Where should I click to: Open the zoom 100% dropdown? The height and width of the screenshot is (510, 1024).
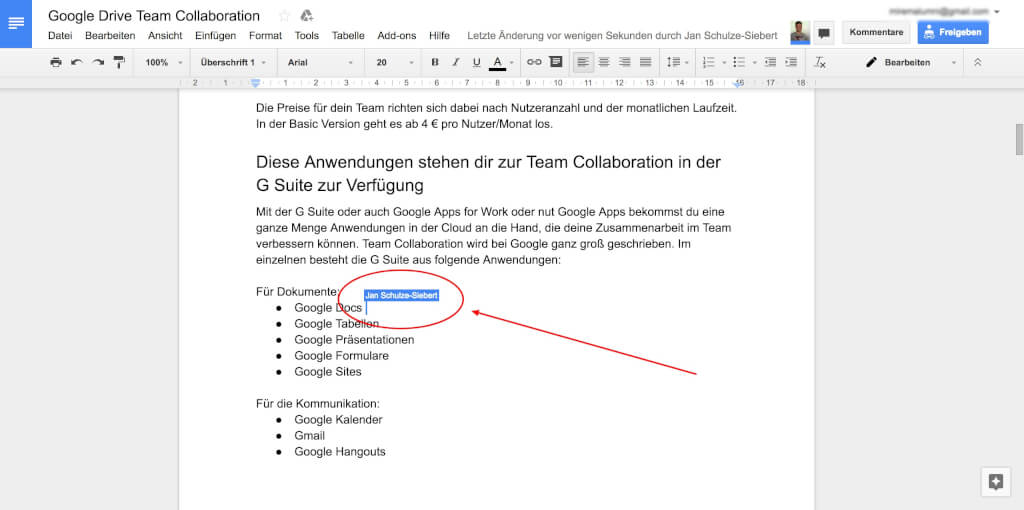click(162, 62)
